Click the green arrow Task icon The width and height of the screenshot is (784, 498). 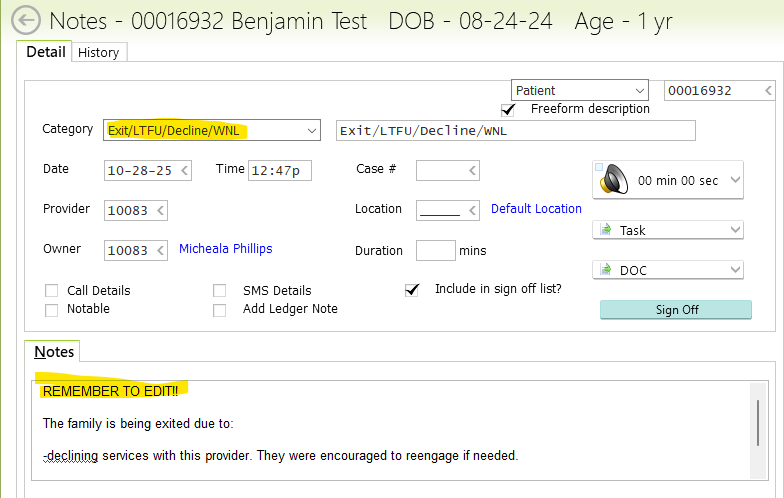(x=606, y=230)
